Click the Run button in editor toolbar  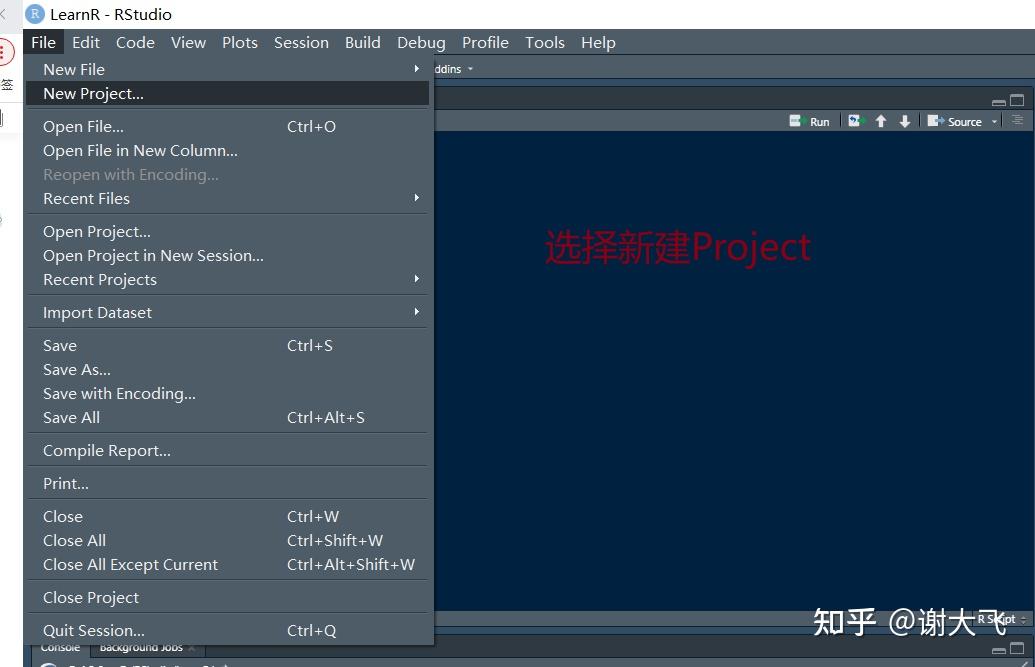tap(809, 122)
